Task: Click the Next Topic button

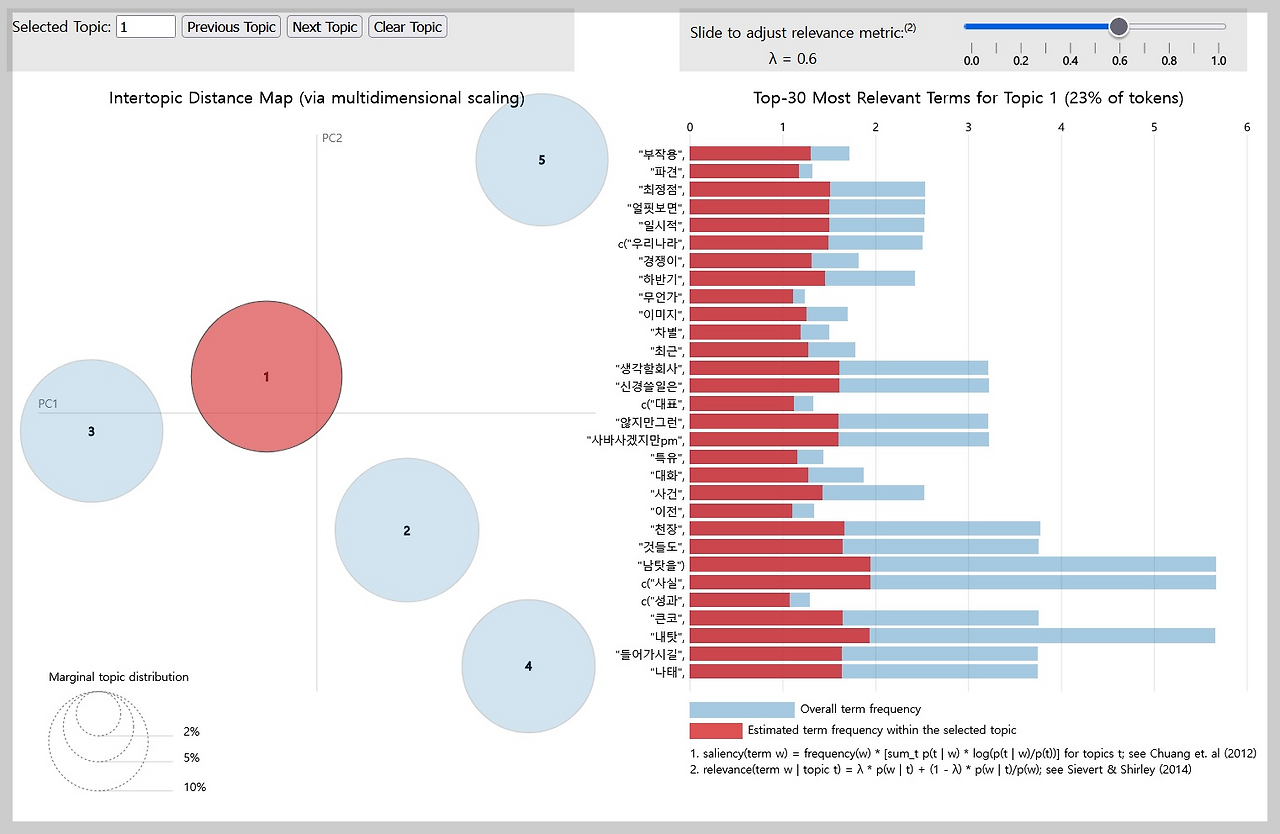Action: coord(325,27)
